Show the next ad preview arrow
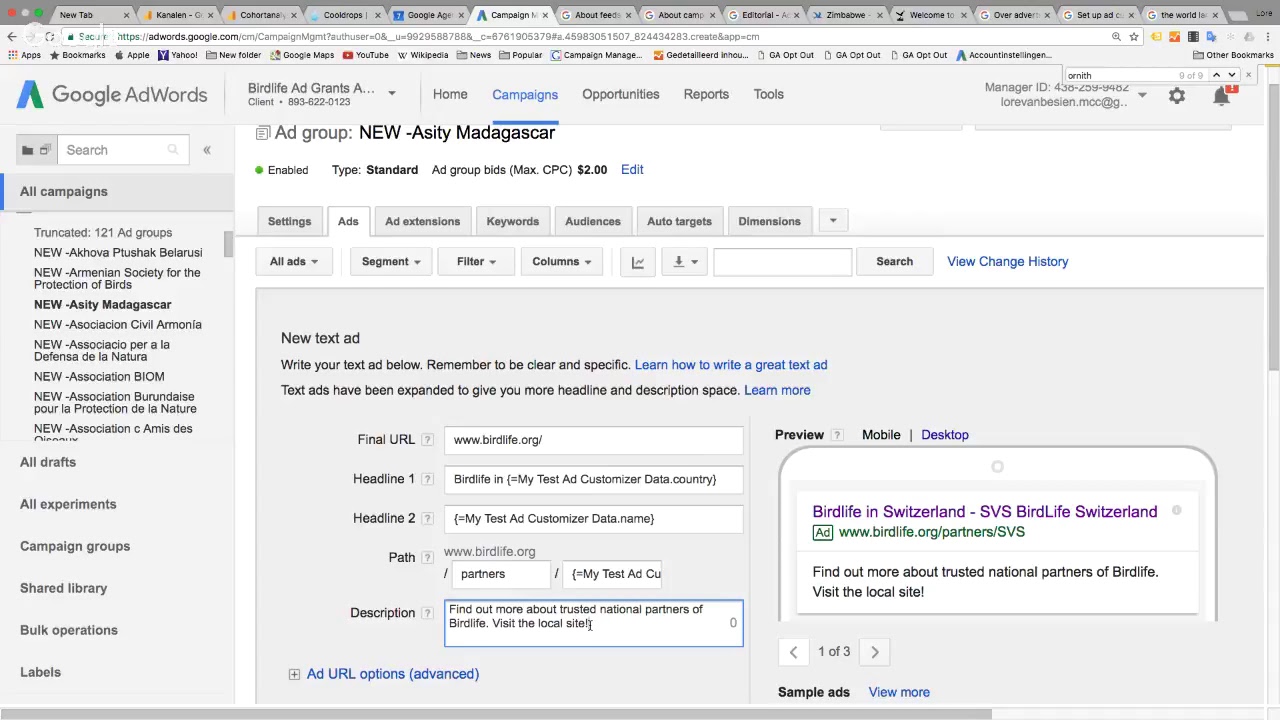 tap(875, 652)
